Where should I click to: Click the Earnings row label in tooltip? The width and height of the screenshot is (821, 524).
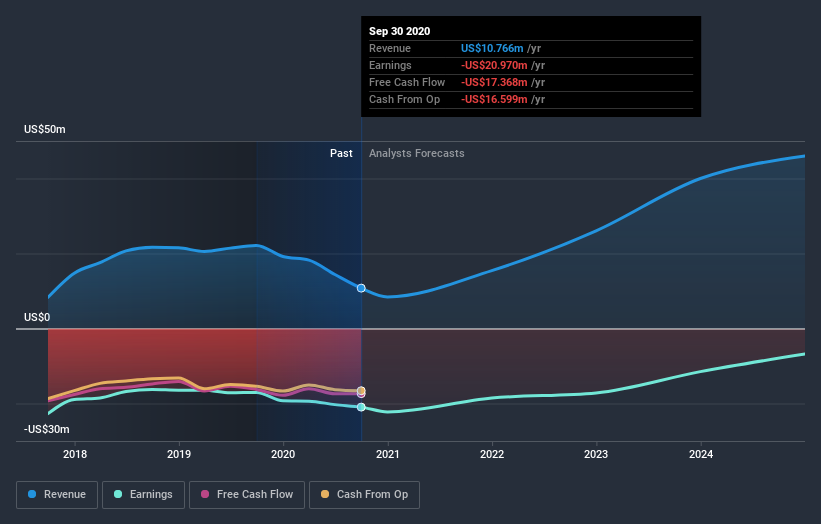pos(390,65)
